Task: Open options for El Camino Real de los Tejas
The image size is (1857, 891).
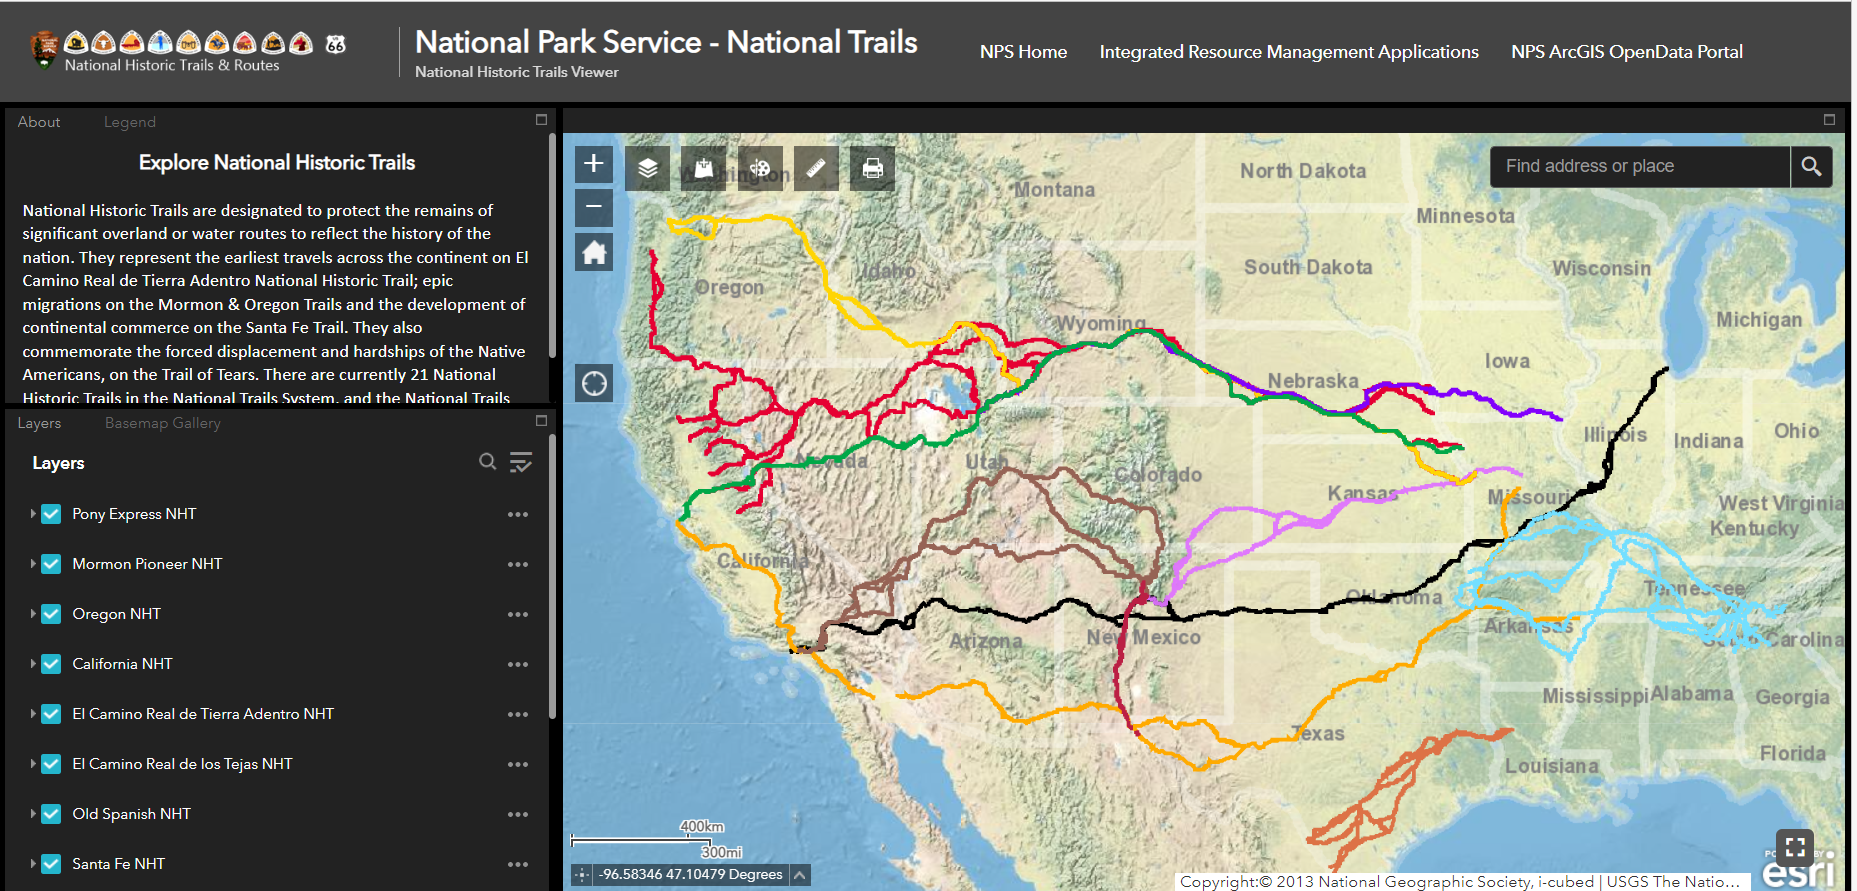Action: [517, 764]
